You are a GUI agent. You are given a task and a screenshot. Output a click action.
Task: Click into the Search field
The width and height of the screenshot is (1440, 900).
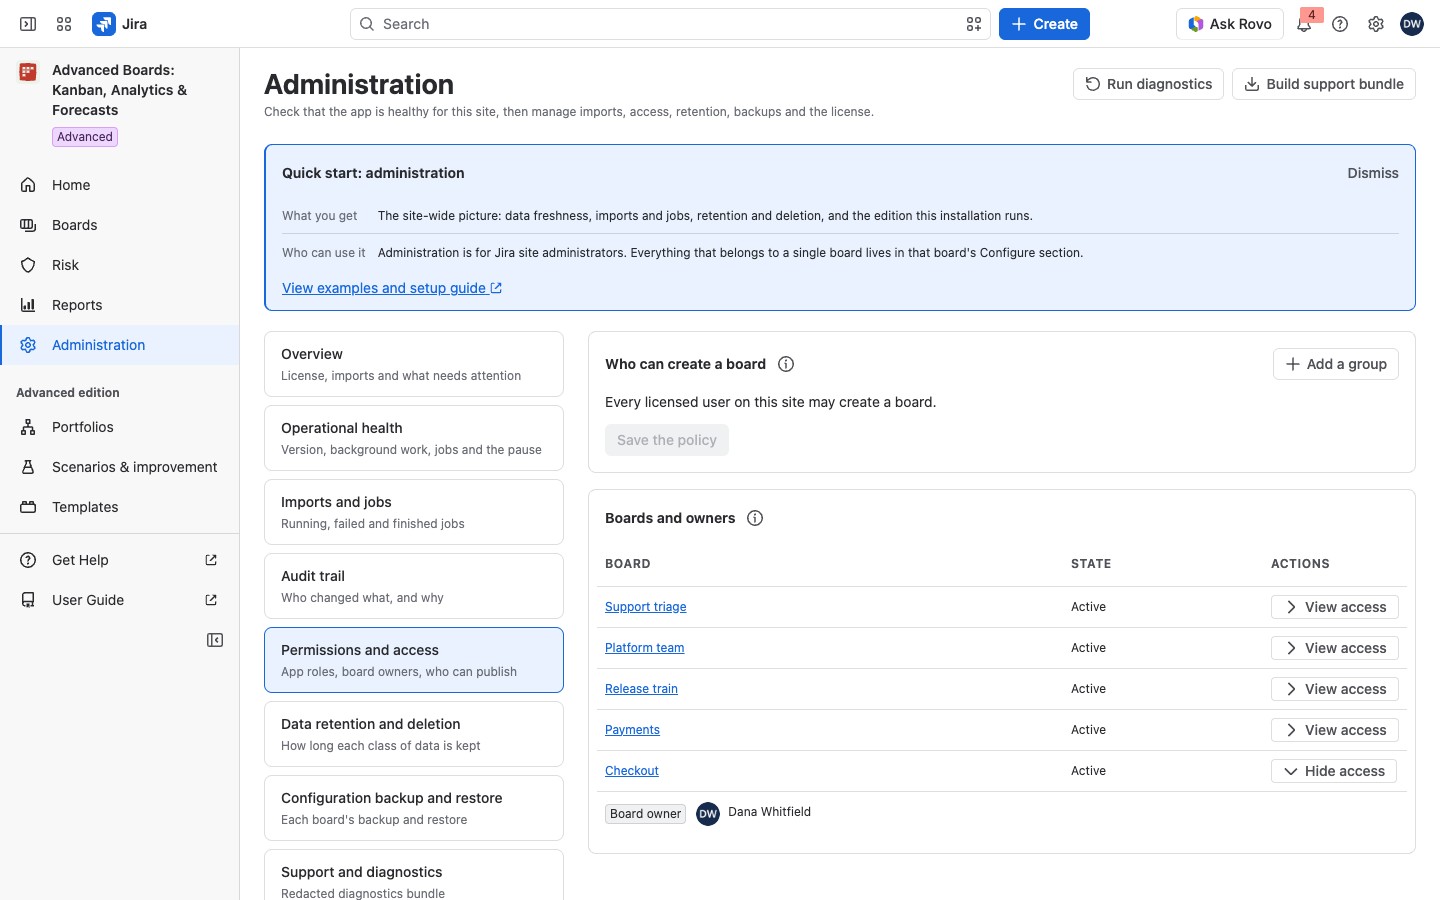[670, 24]
